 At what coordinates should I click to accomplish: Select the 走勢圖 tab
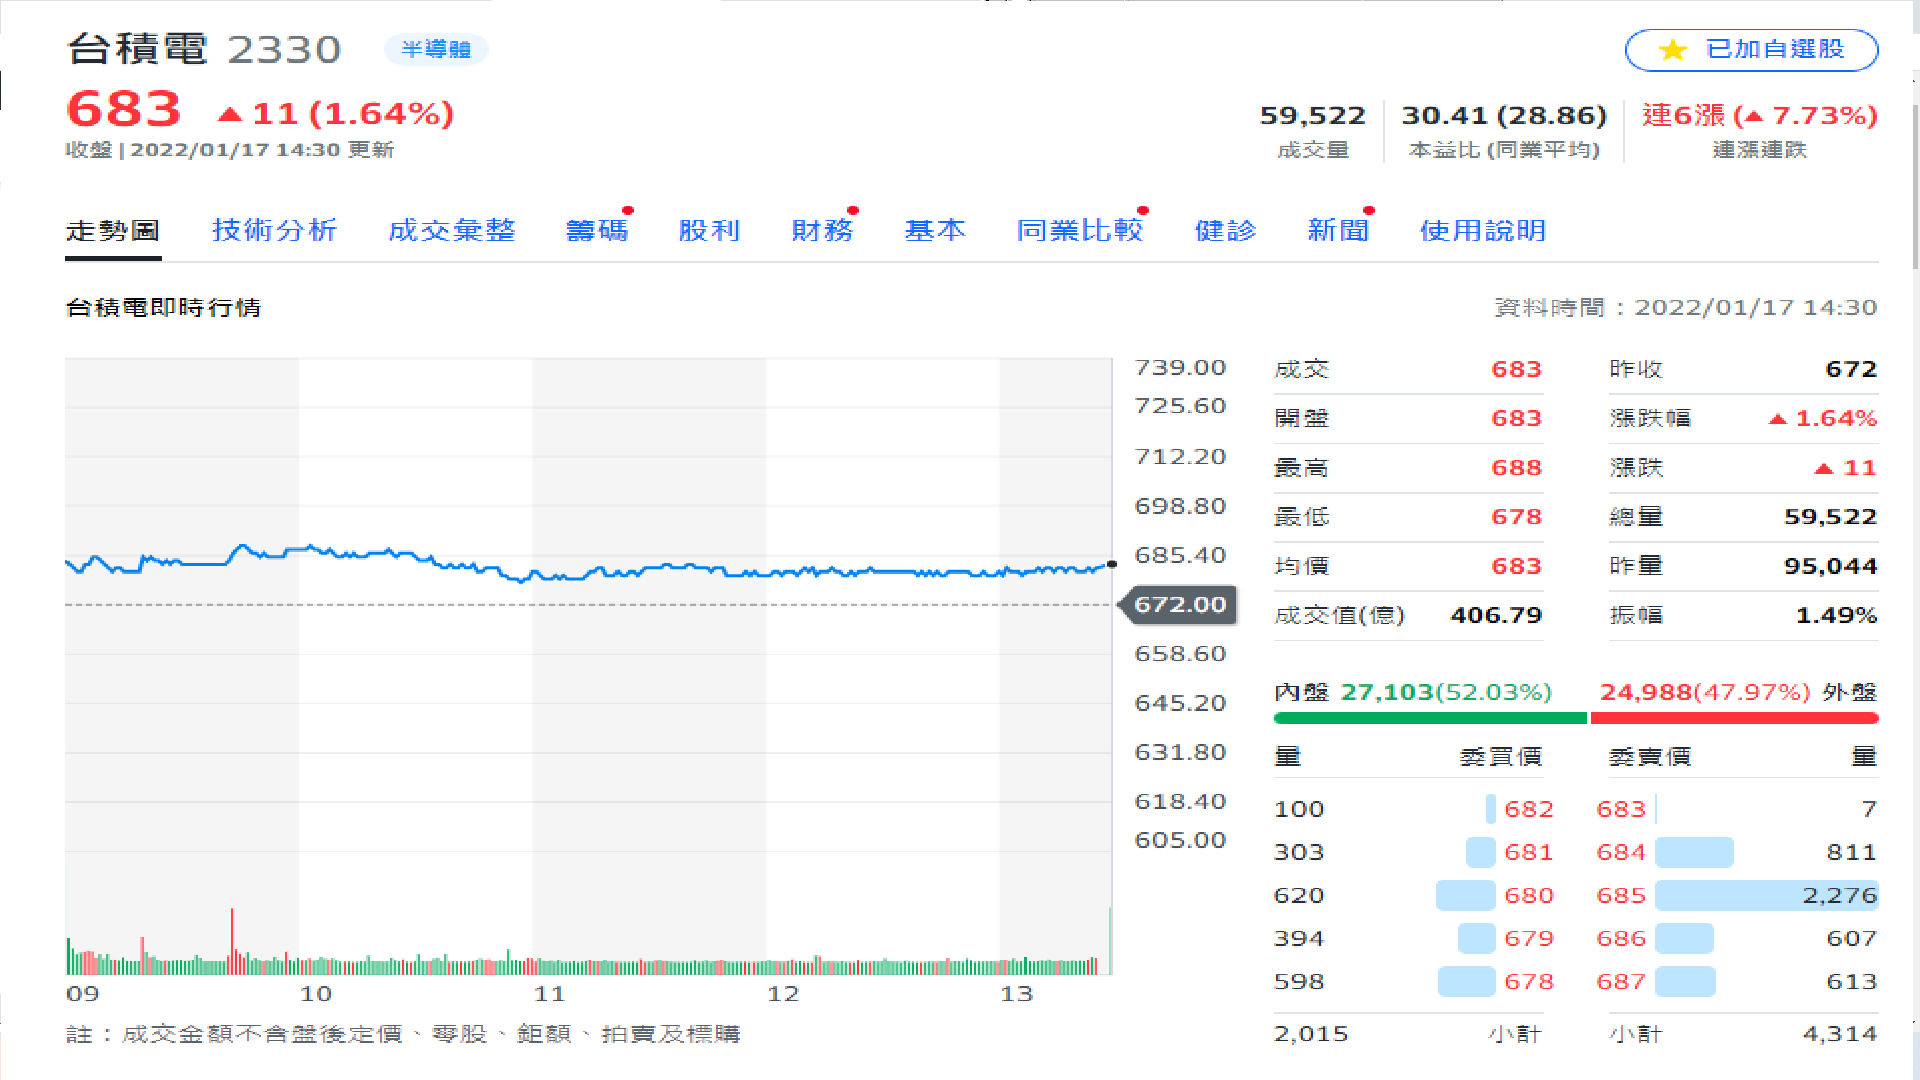[x=113, y=230]
